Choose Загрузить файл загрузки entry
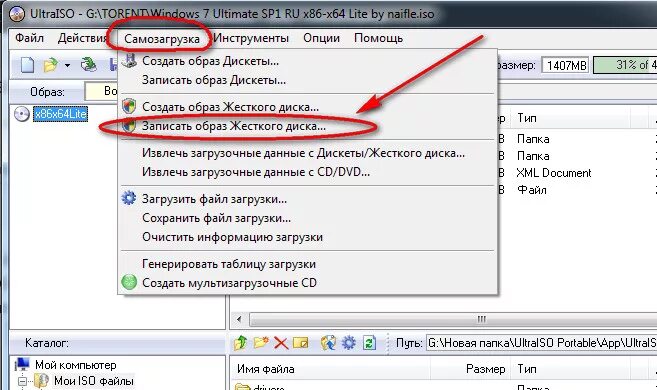The width and height of the screenshot is (657, 390). [308, 199]
